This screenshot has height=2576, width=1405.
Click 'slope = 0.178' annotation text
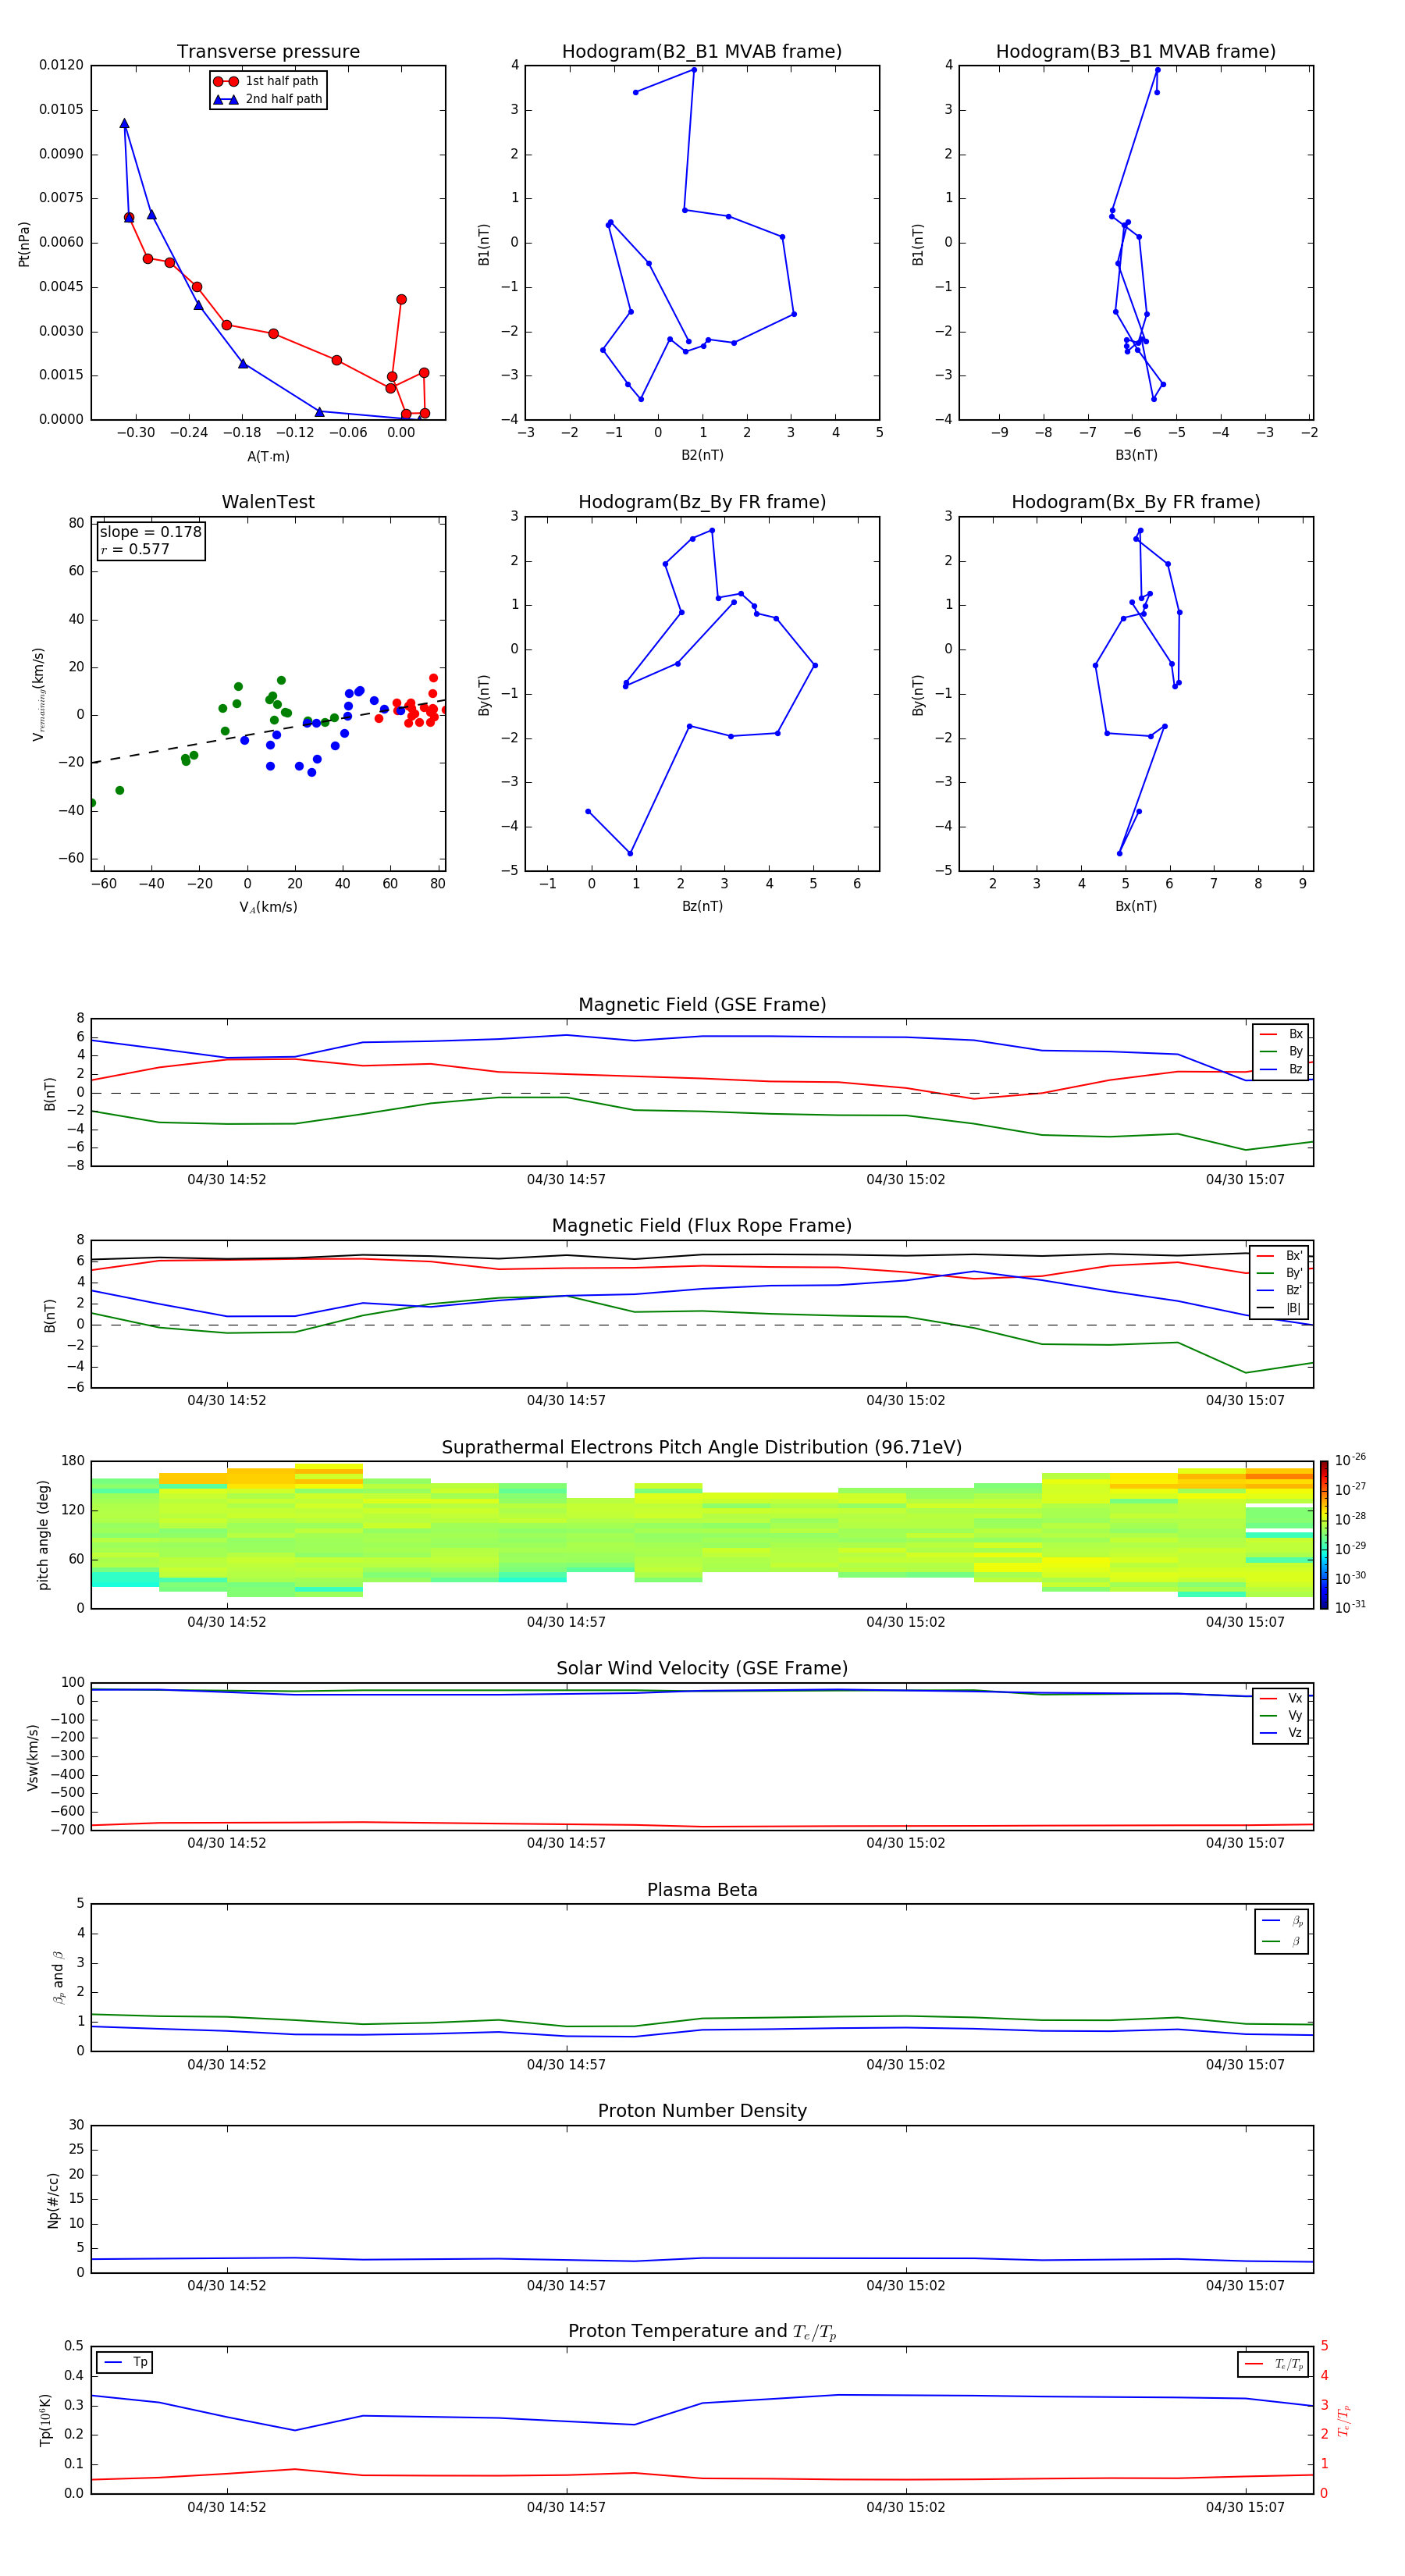pyautogui.click(x=151, y=532)
